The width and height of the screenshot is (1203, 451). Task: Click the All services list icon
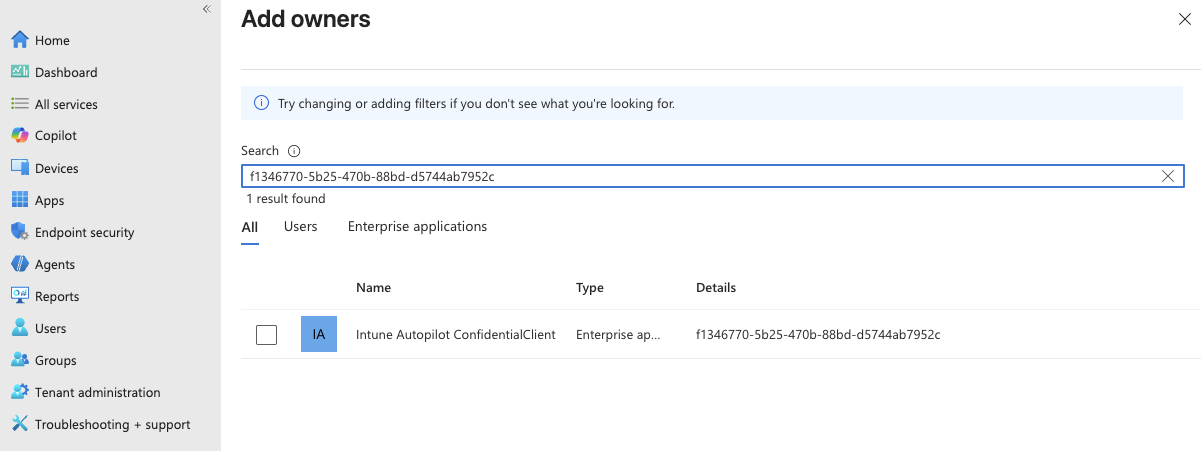(x=19, y=104)
